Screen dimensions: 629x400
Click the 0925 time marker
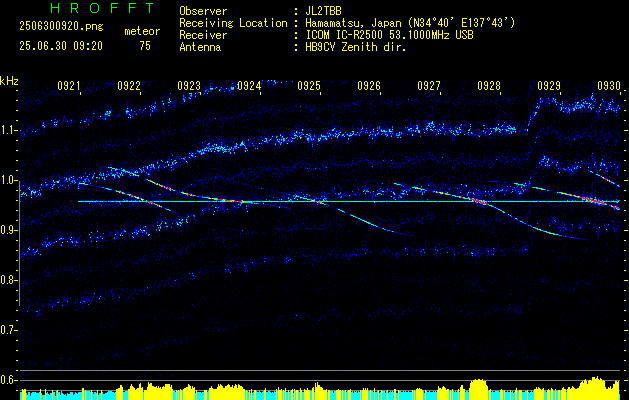[309, 85]
